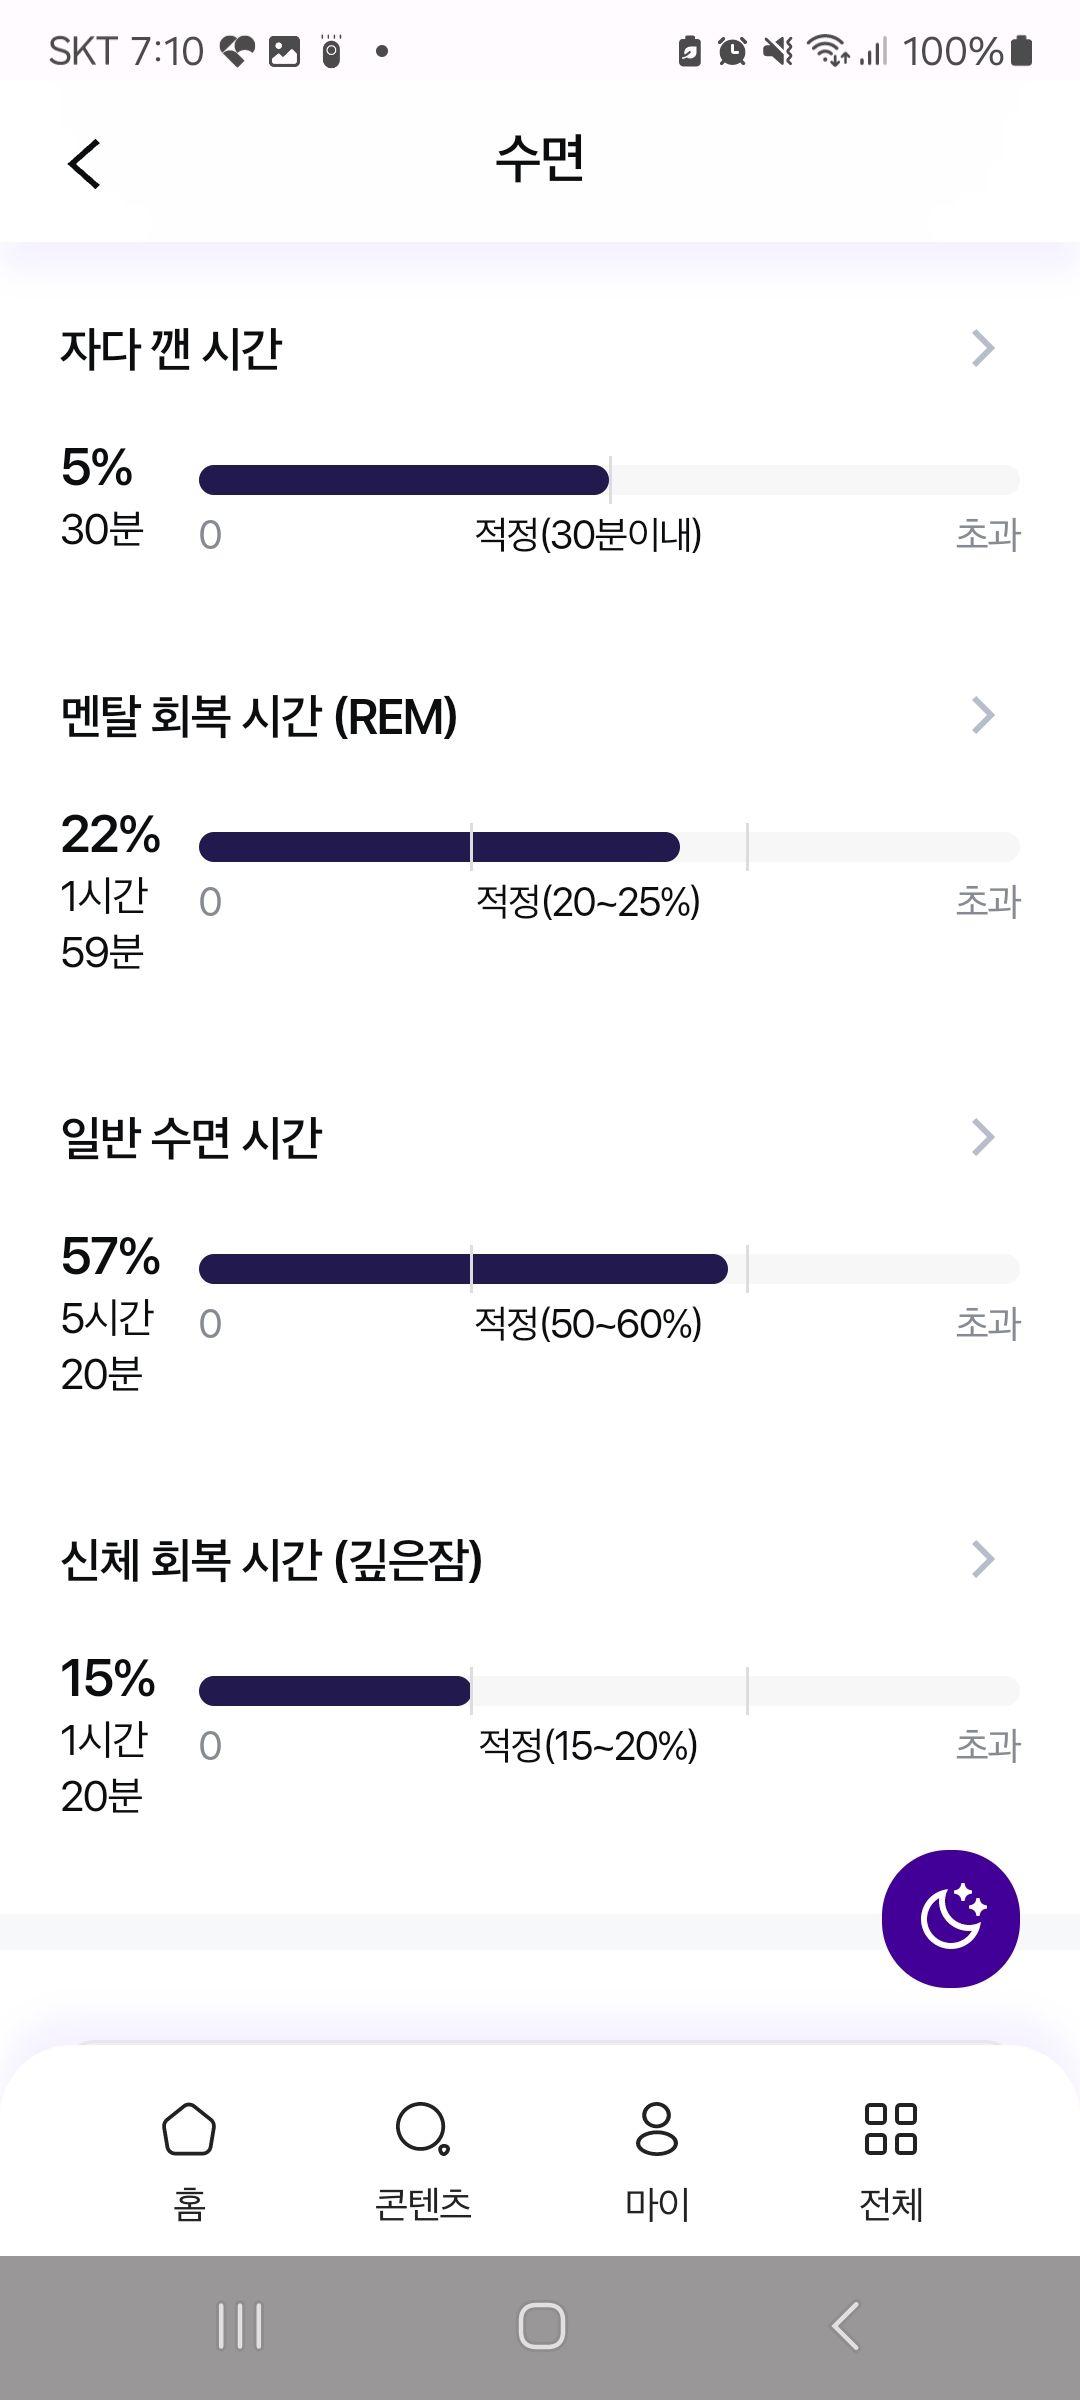
Task: Tap the 자다 깬 시간 progress bar
Action: pyautogui.click(x=609, y=480)
